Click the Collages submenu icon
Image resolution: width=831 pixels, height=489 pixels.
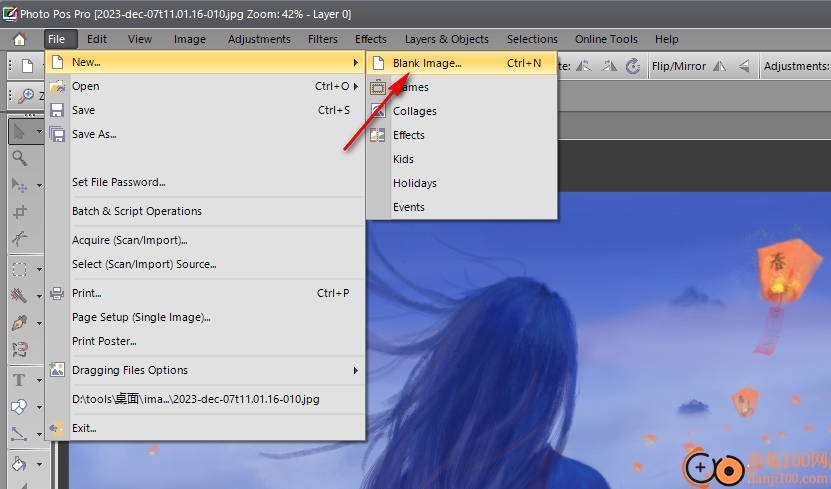click(x=378, y=111)
